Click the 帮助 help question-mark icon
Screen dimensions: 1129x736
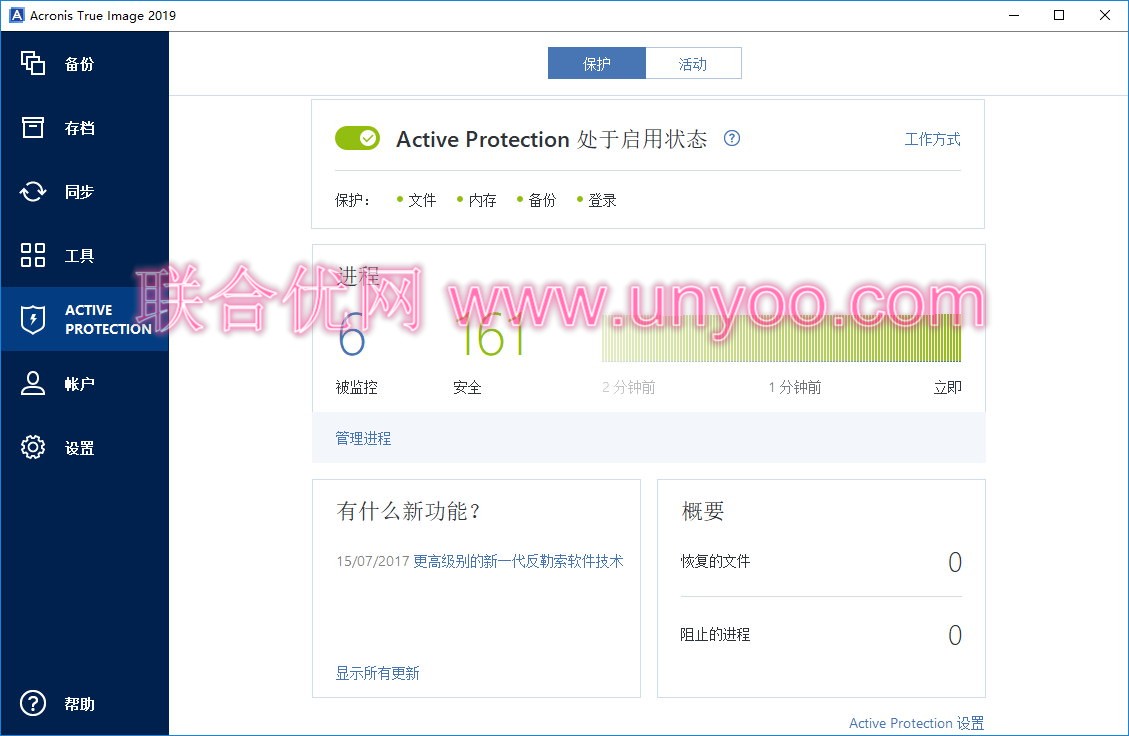point(32,703)
